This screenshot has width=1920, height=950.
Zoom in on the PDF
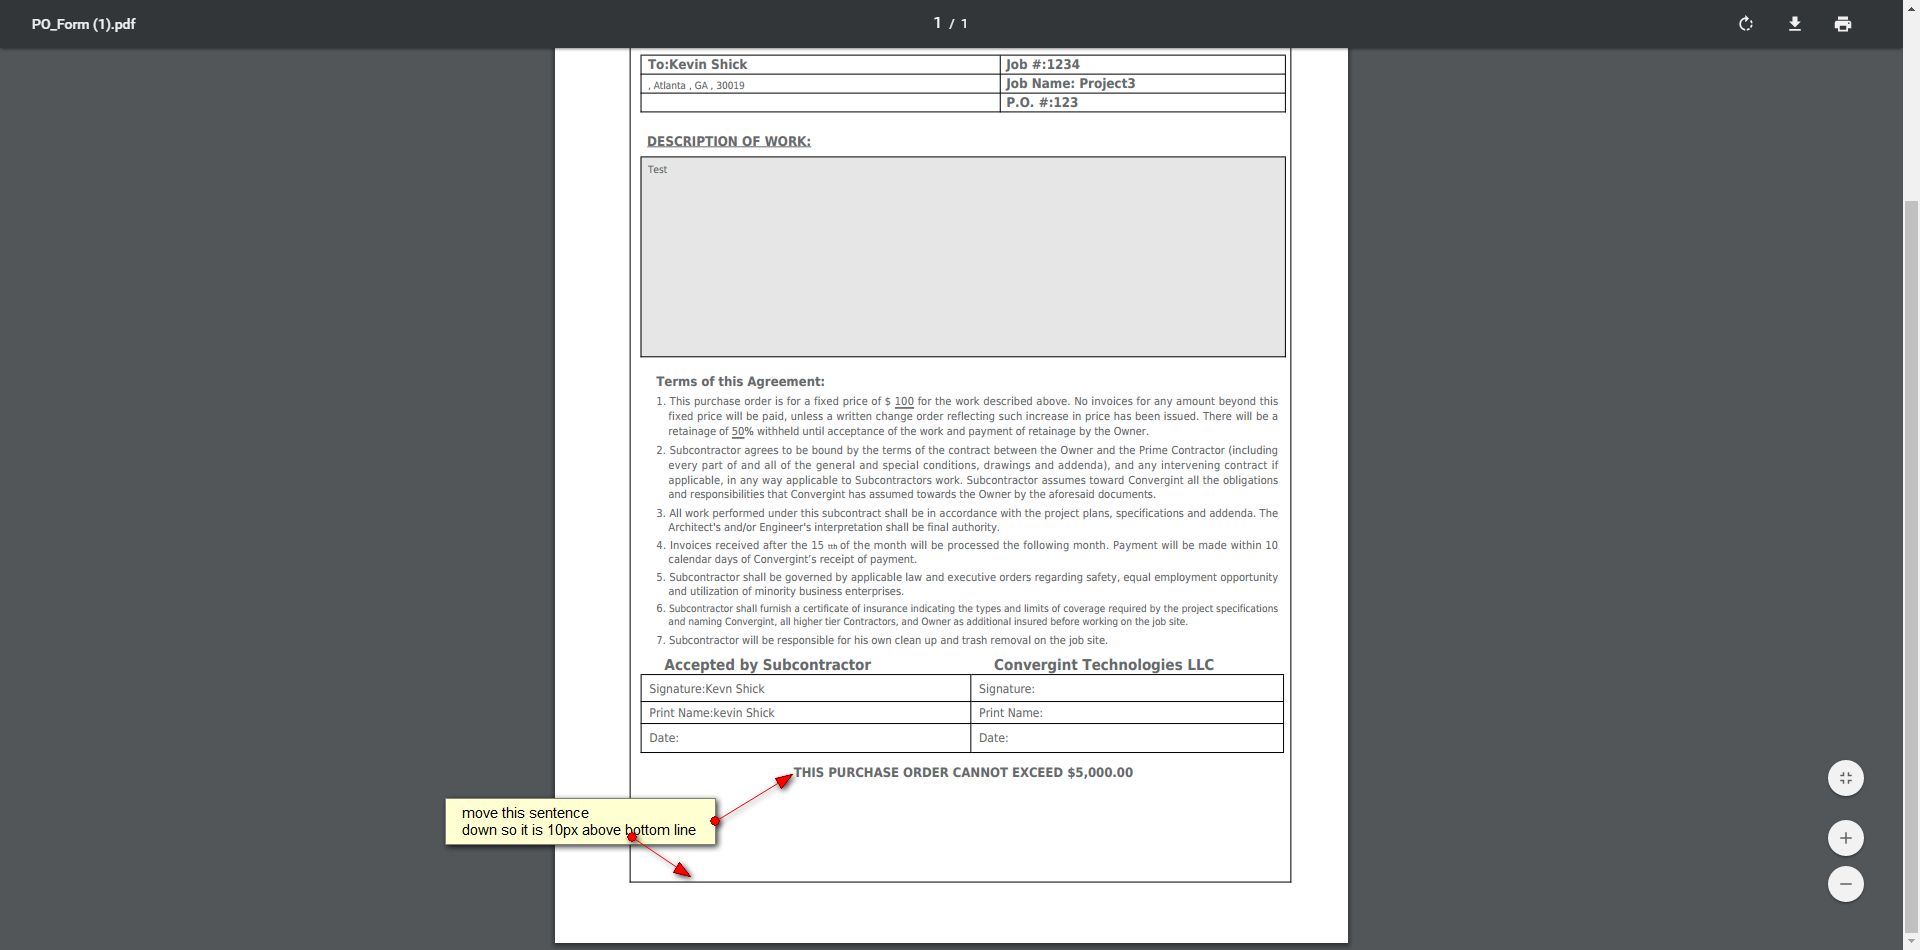coord(1846,838)
